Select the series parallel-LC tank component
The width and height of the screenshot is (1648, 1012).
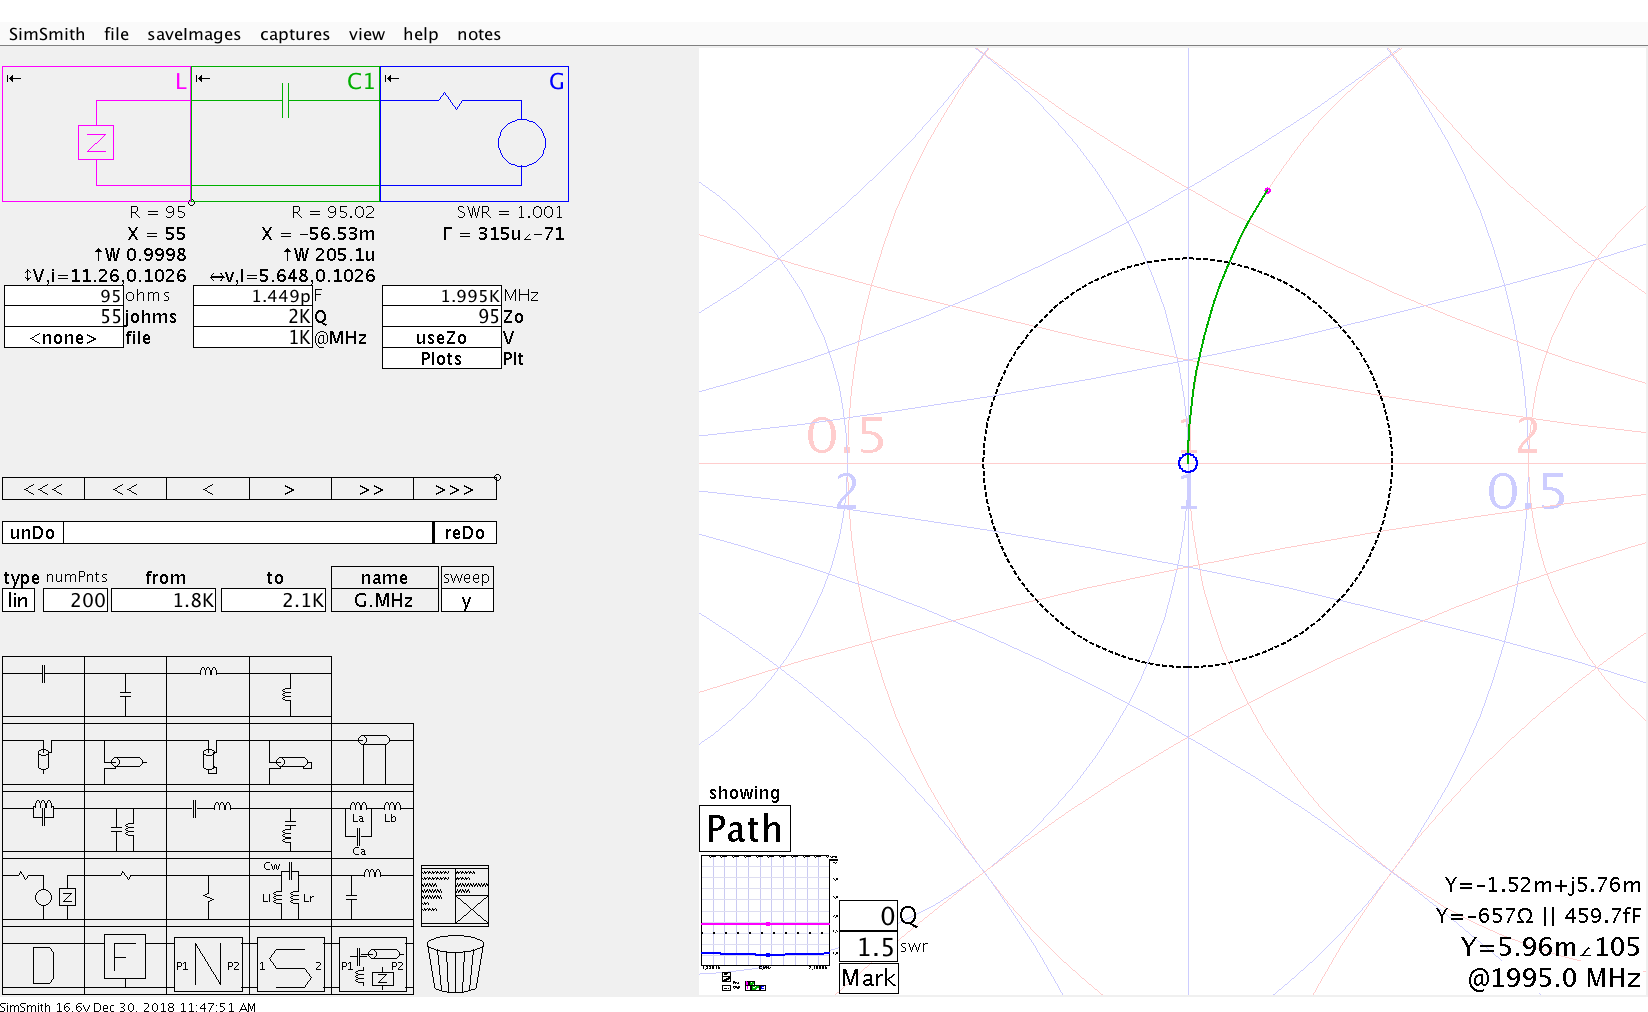tap(43, 822)
